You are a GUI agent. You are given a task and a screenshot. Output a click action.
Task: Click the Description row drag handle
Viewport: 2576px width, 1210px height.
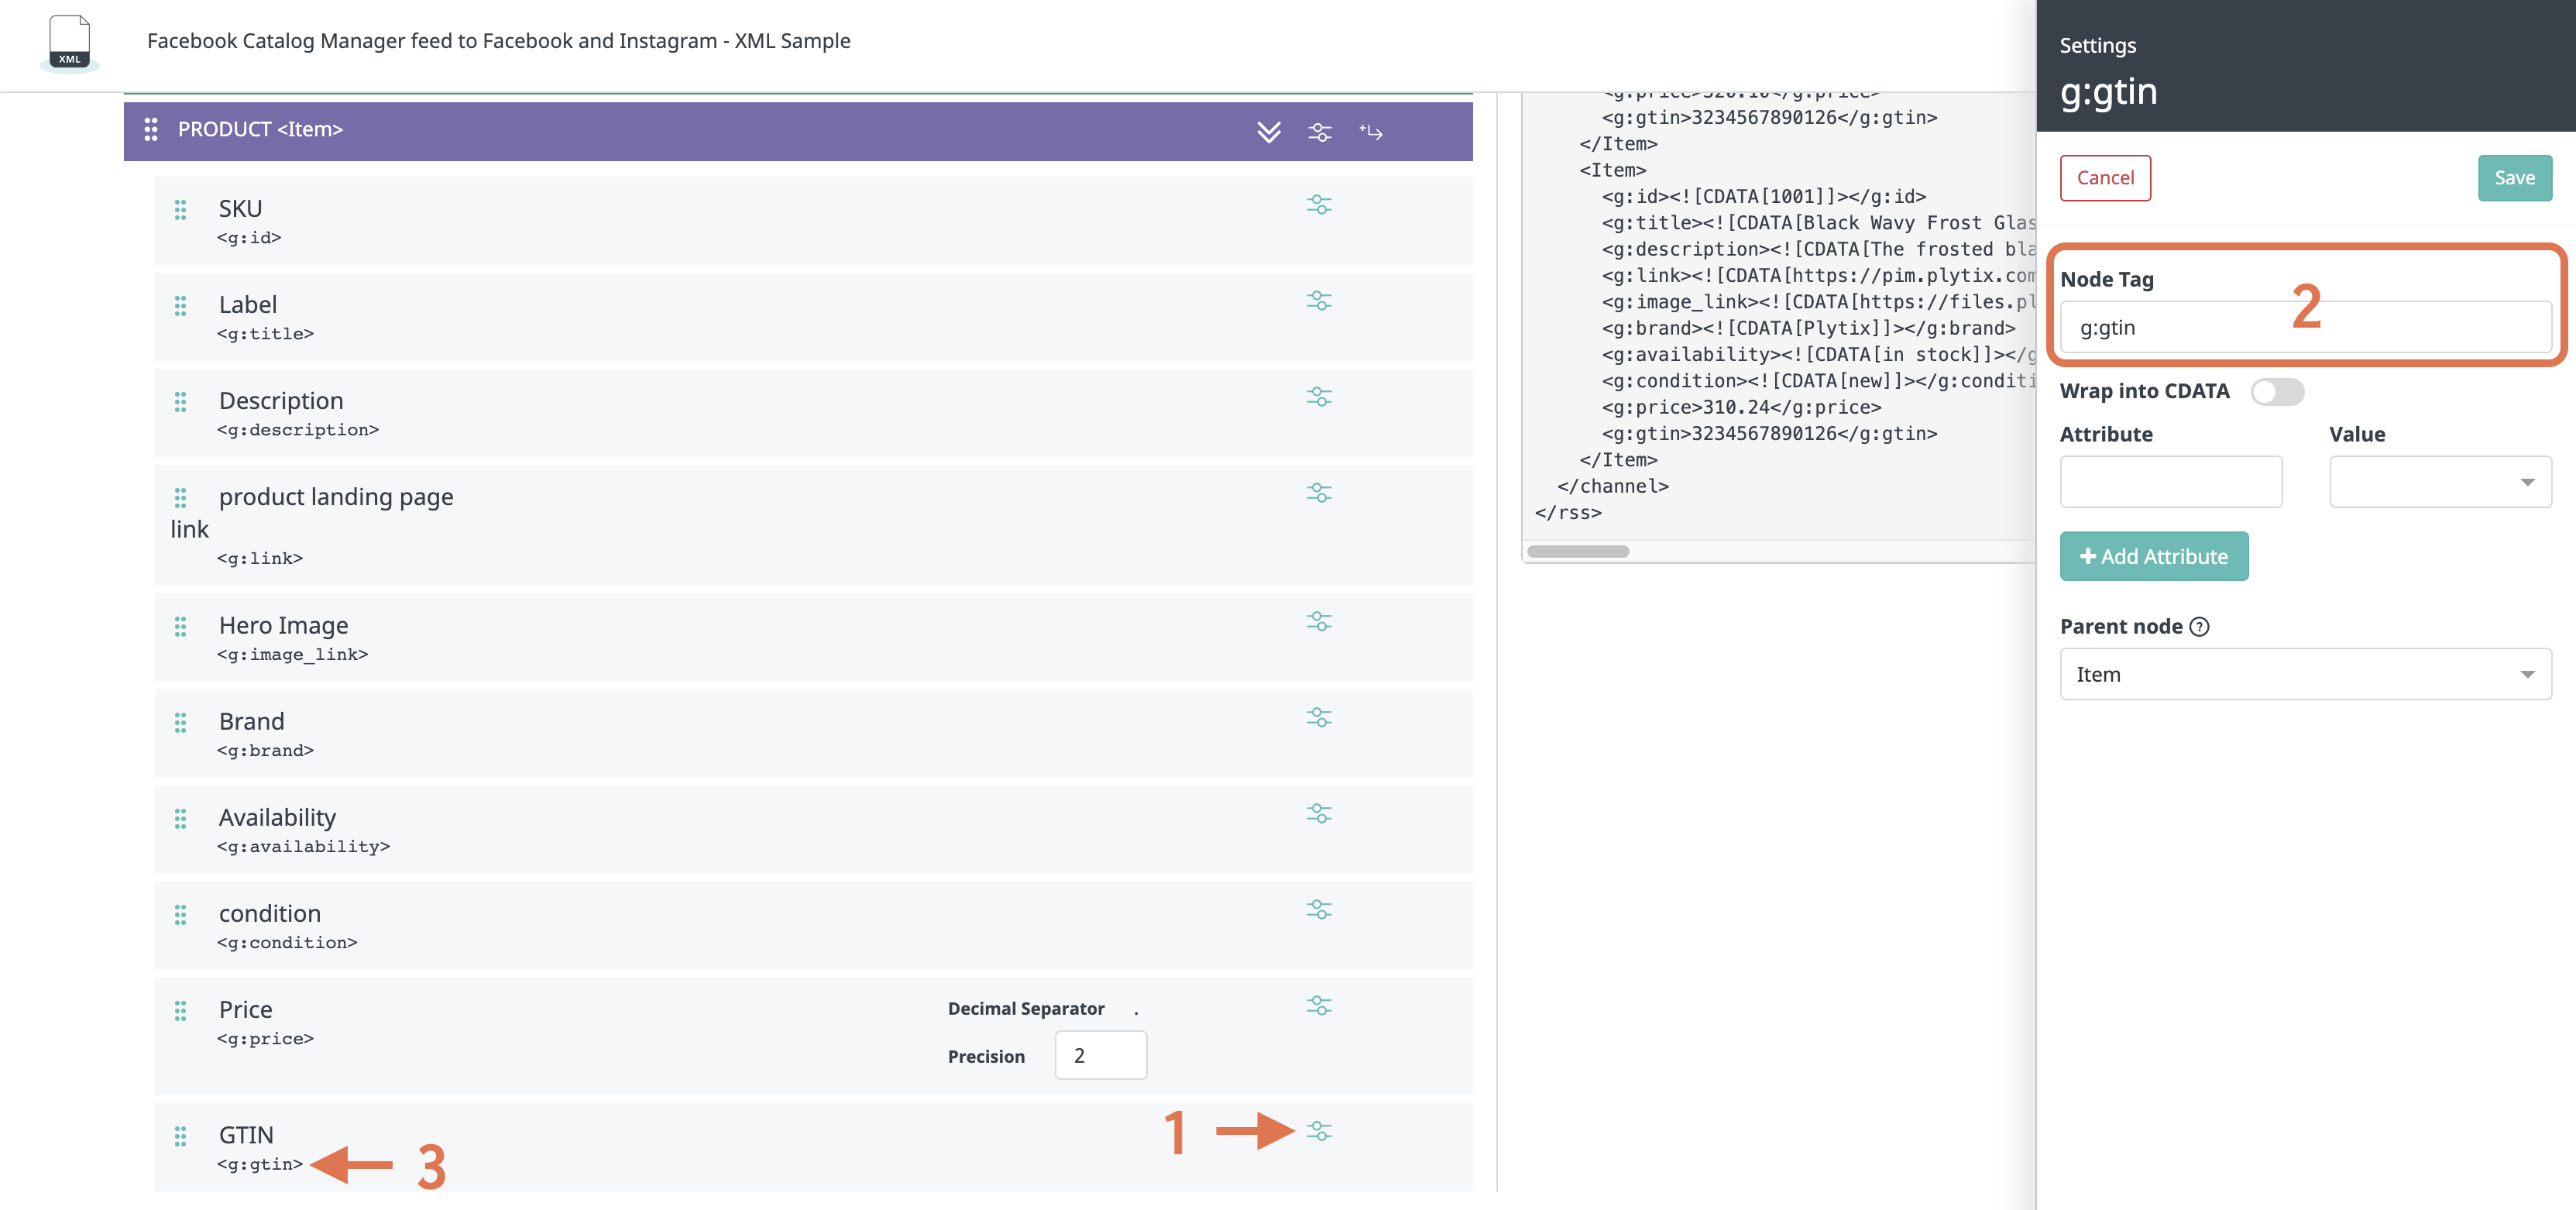click(x=180, y=401)
